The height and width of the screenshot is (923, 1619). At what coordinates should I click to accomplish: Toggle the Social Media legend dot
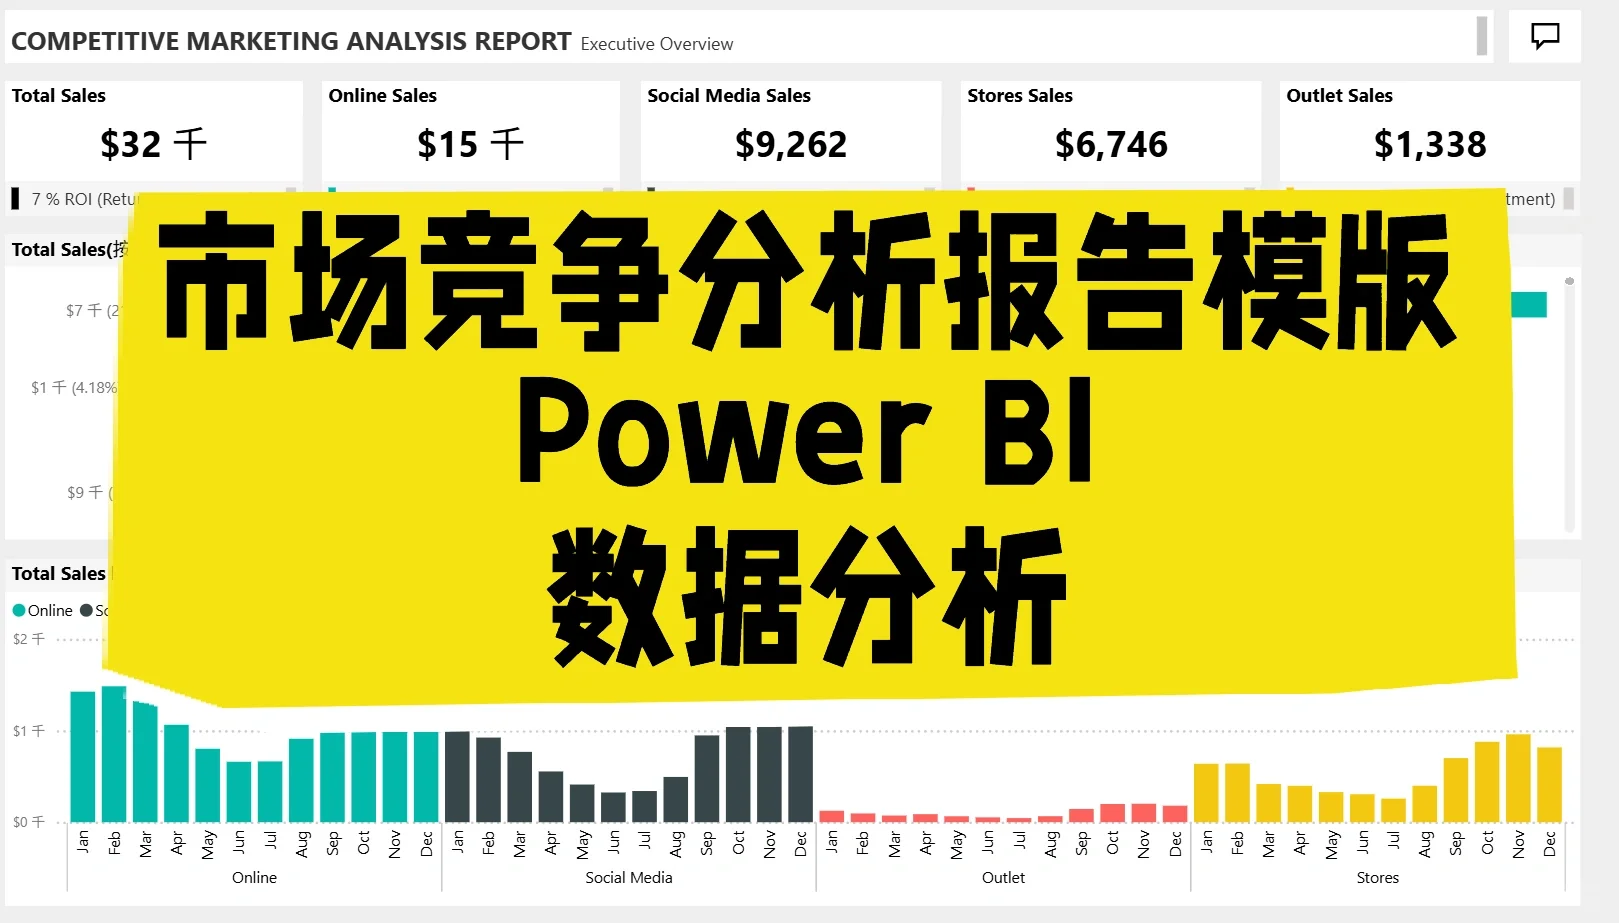85,610
